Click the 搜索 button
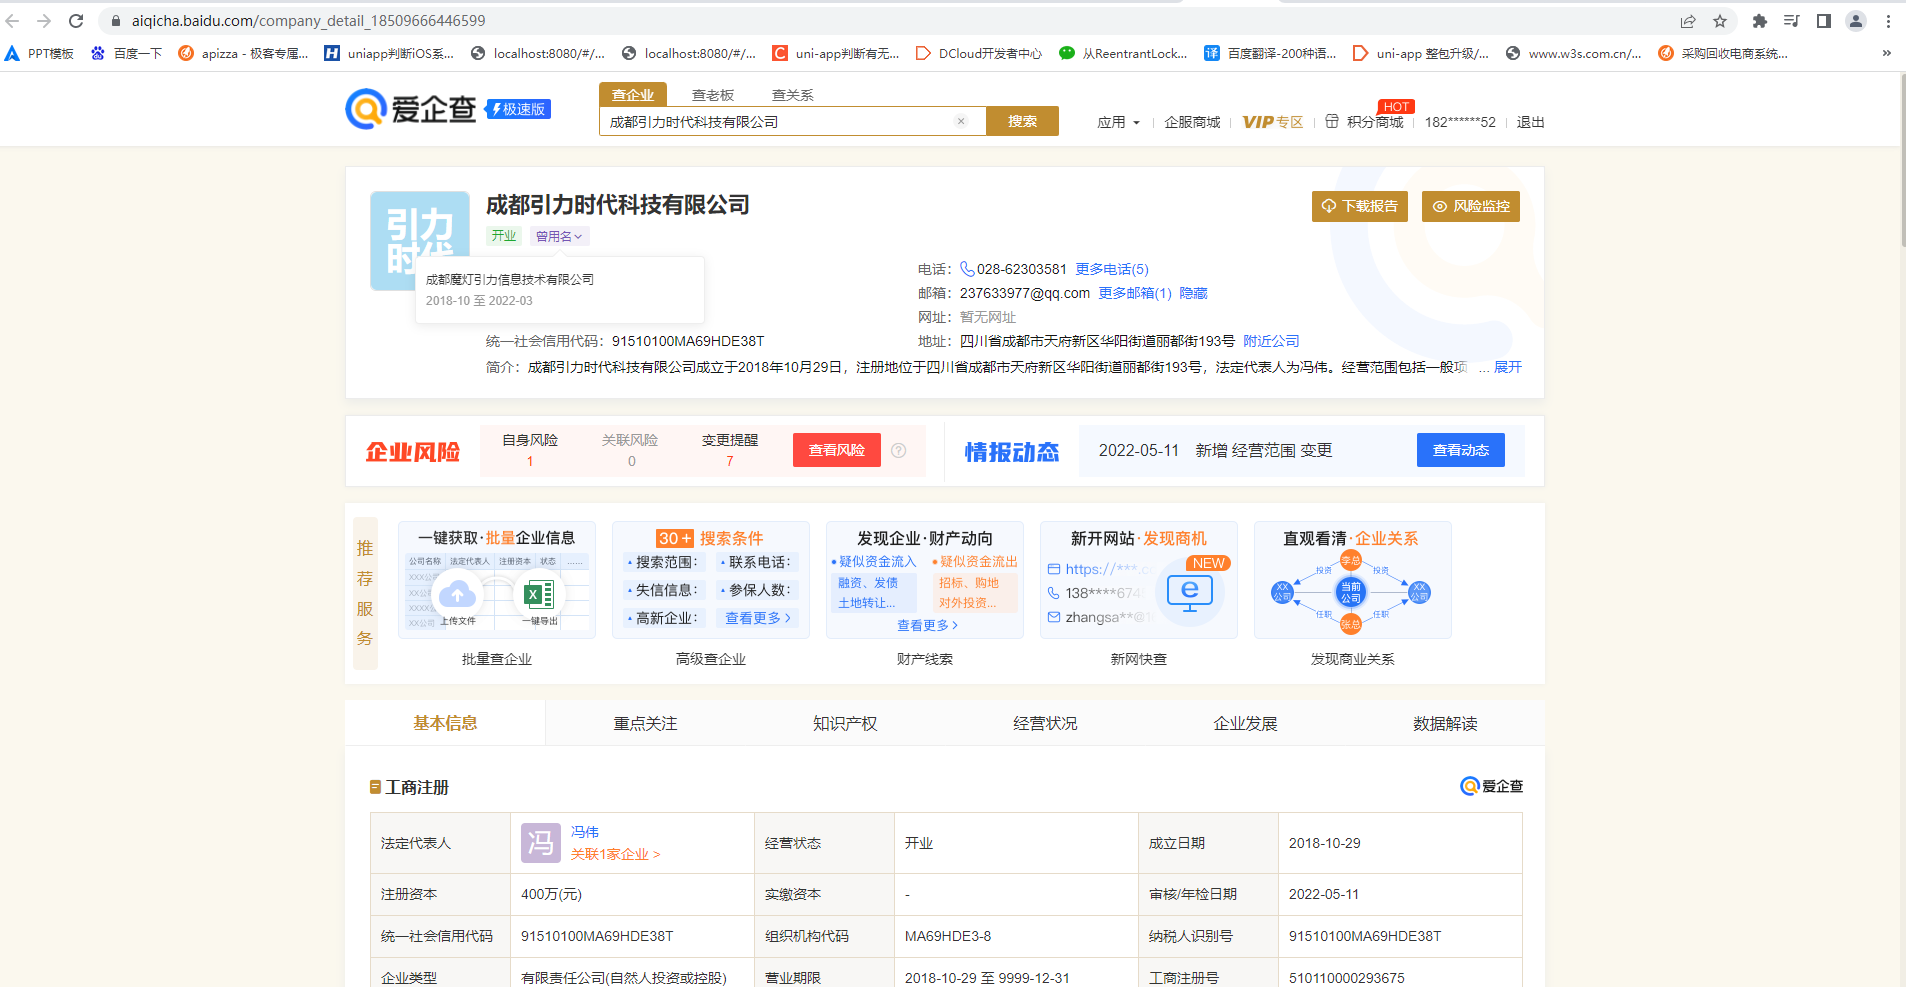 (1022, 121)
